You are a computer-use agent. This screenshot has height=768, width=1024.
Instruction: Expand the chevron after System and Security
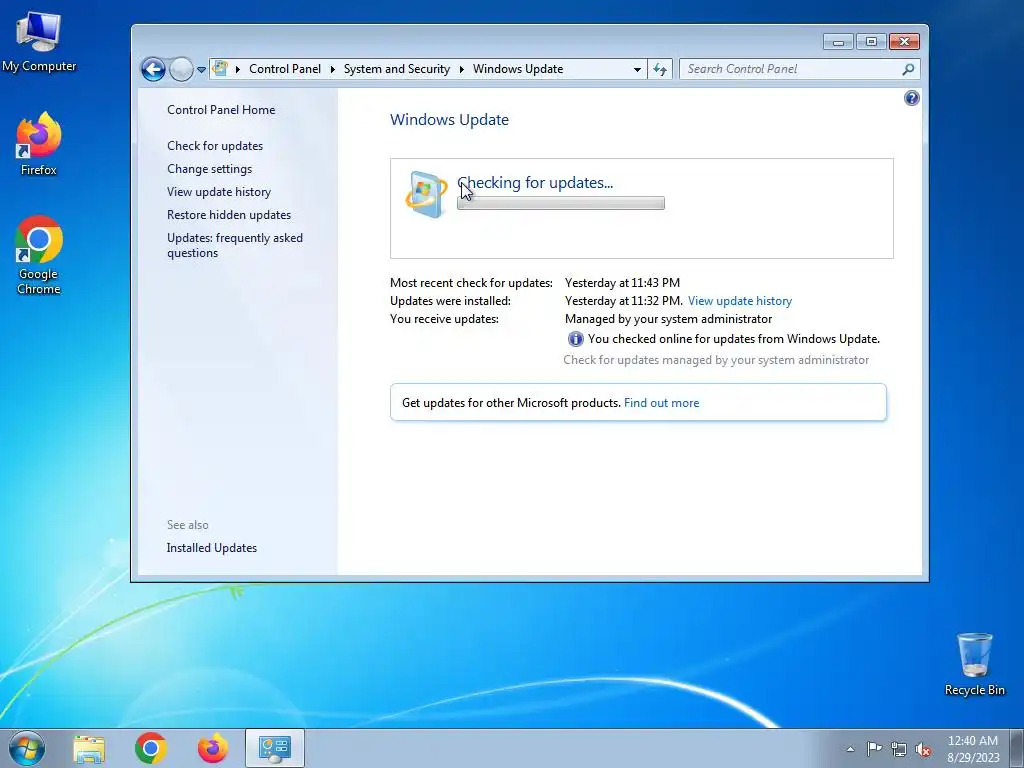(462, 69)
